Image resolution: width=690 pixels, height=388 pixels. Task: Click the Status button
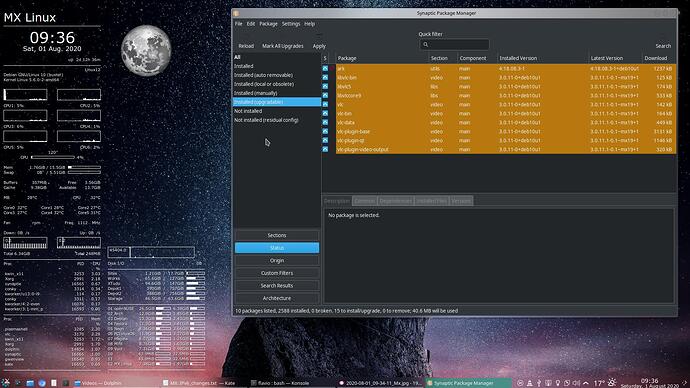(277, 248)
